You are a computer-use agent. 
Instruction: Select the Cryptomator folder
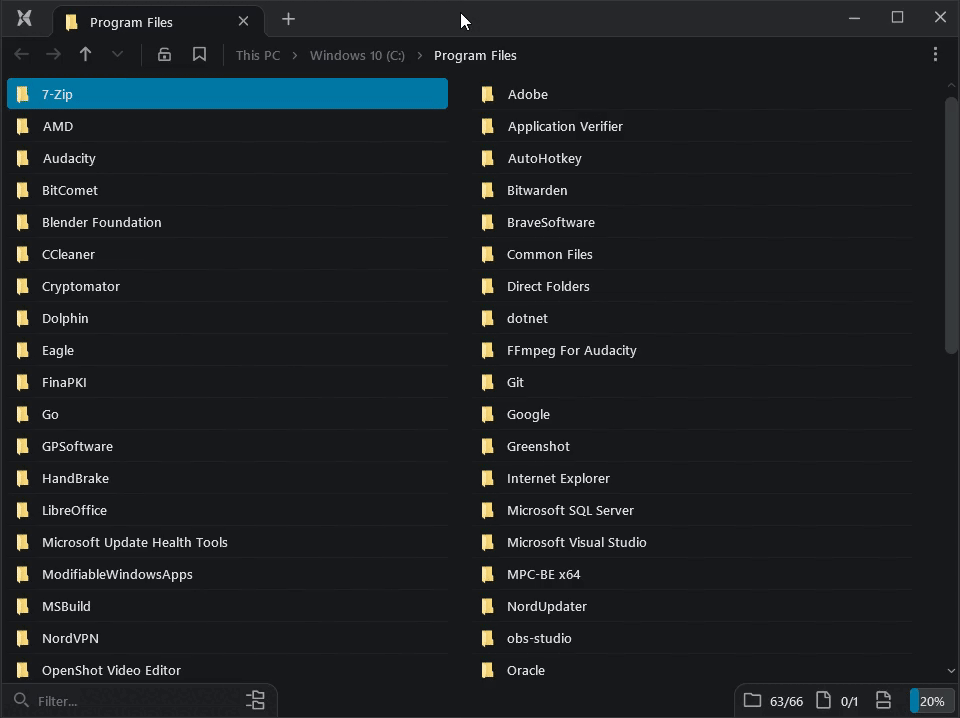click(227, 286)
